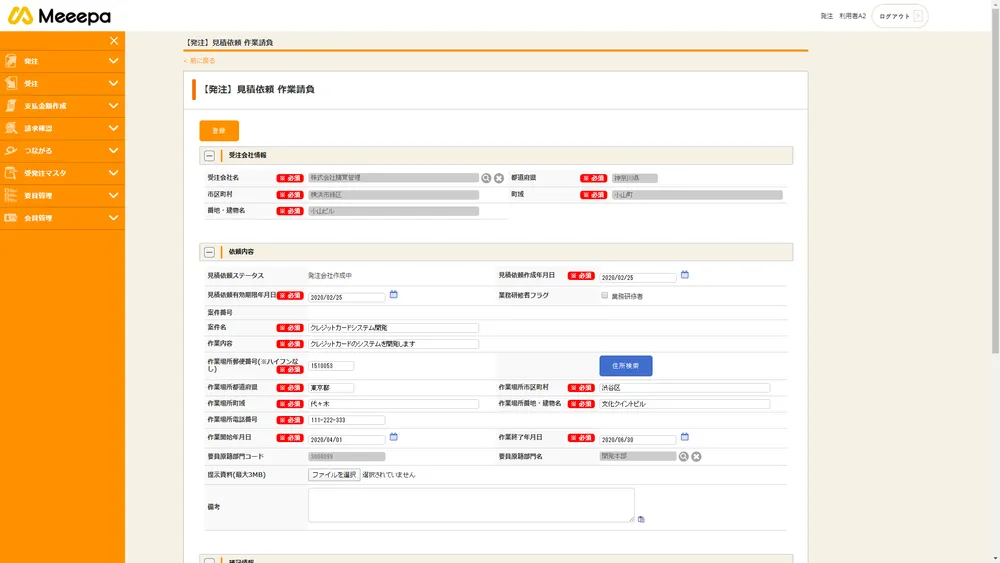Toggle the 業務研修者 checkbox
This screenshot has width=1000, height=563.
[x=604, y=295]
